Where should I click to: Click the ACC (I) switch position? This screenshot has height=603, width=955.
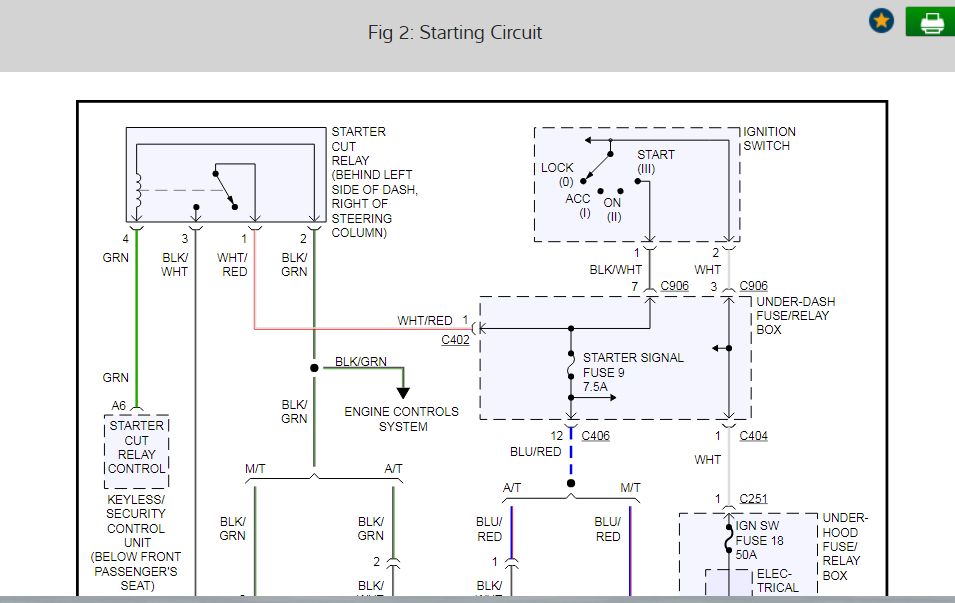pyautogui.click(x=578, y=206)
